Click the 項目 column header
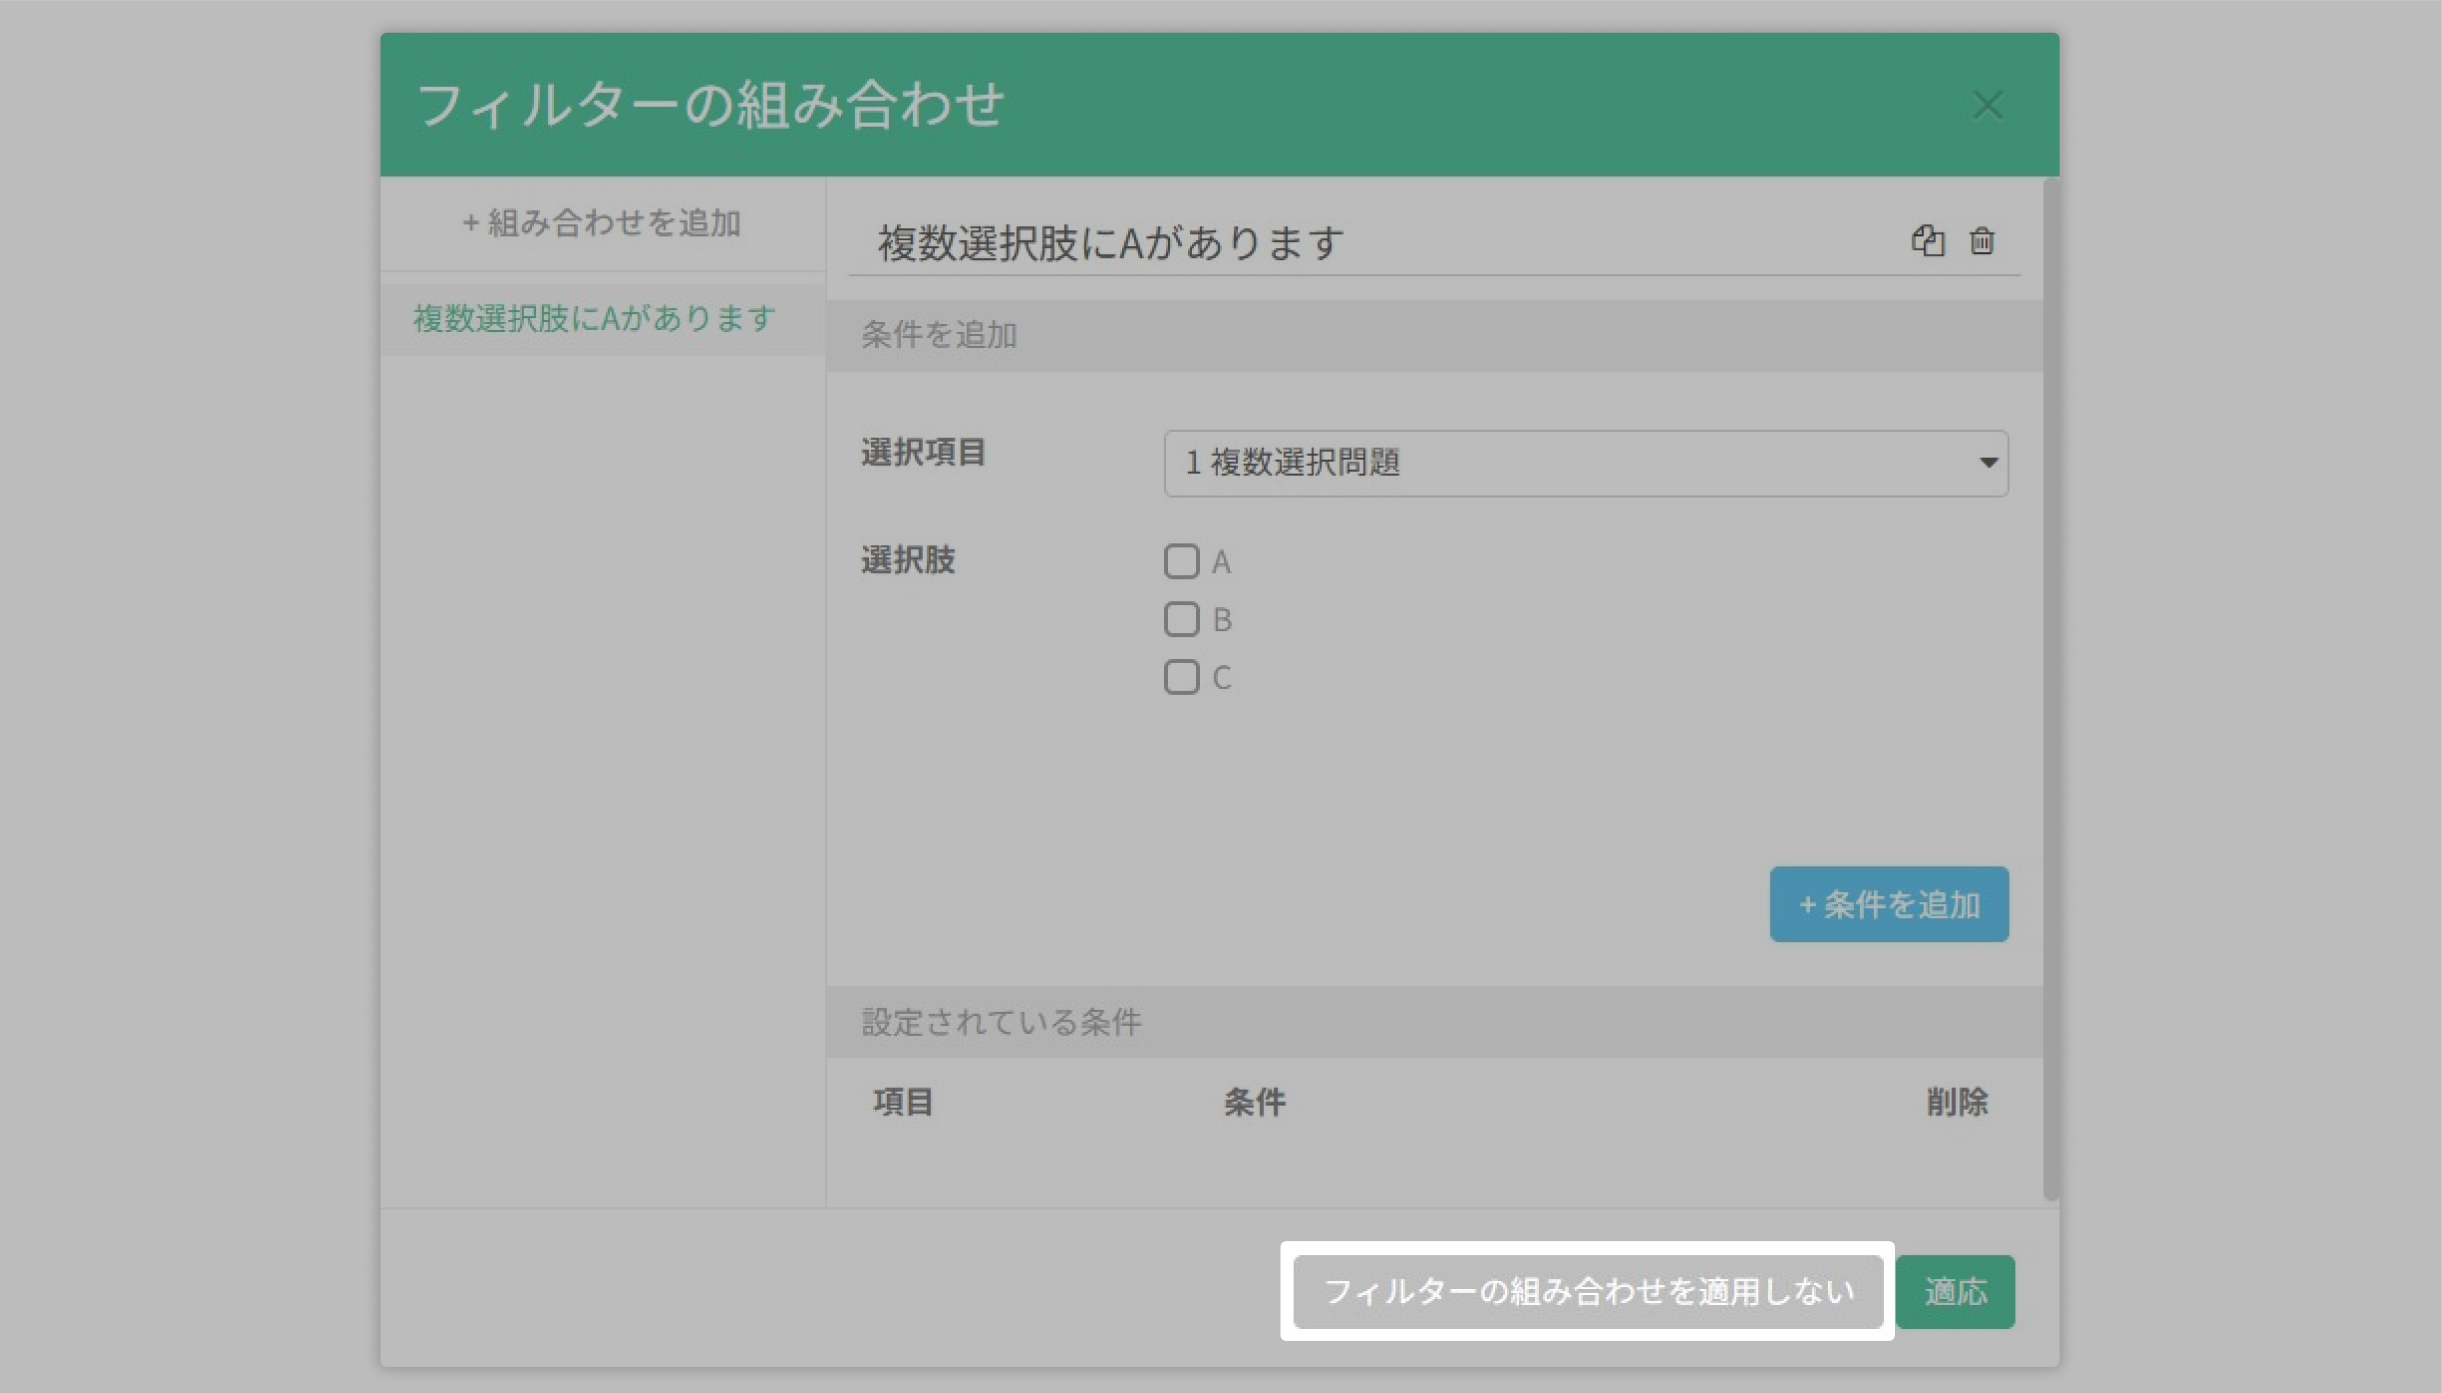The width and height of the screenshot is (2442, 1394). (x=903, y=1101)
